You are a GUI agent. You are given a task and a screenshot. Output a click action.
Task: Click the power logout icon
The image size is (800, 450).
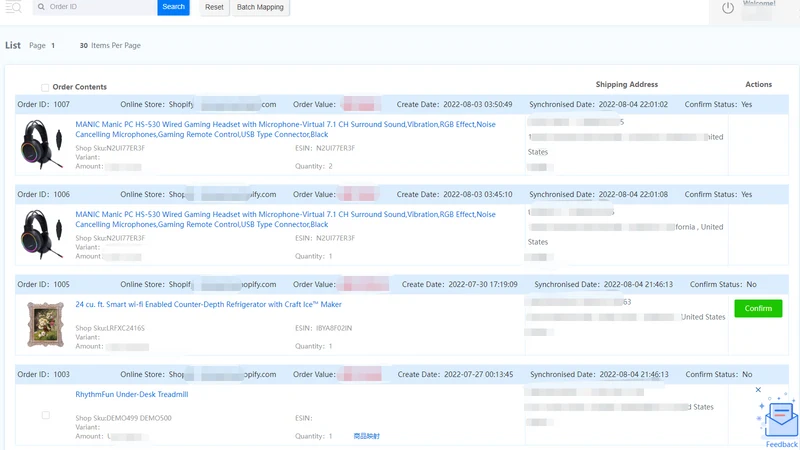(x=728, y=8)
